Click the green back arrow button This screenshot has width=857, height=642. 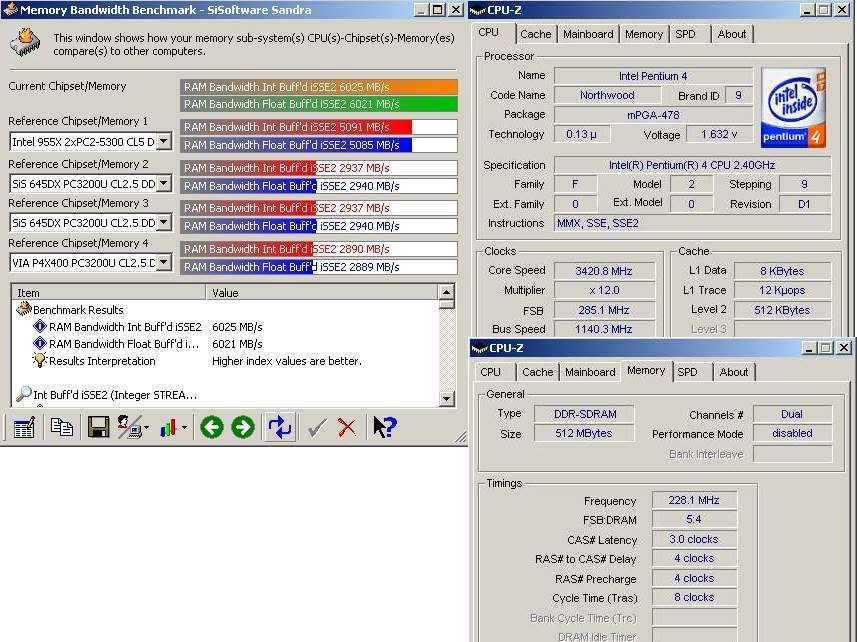211,427
